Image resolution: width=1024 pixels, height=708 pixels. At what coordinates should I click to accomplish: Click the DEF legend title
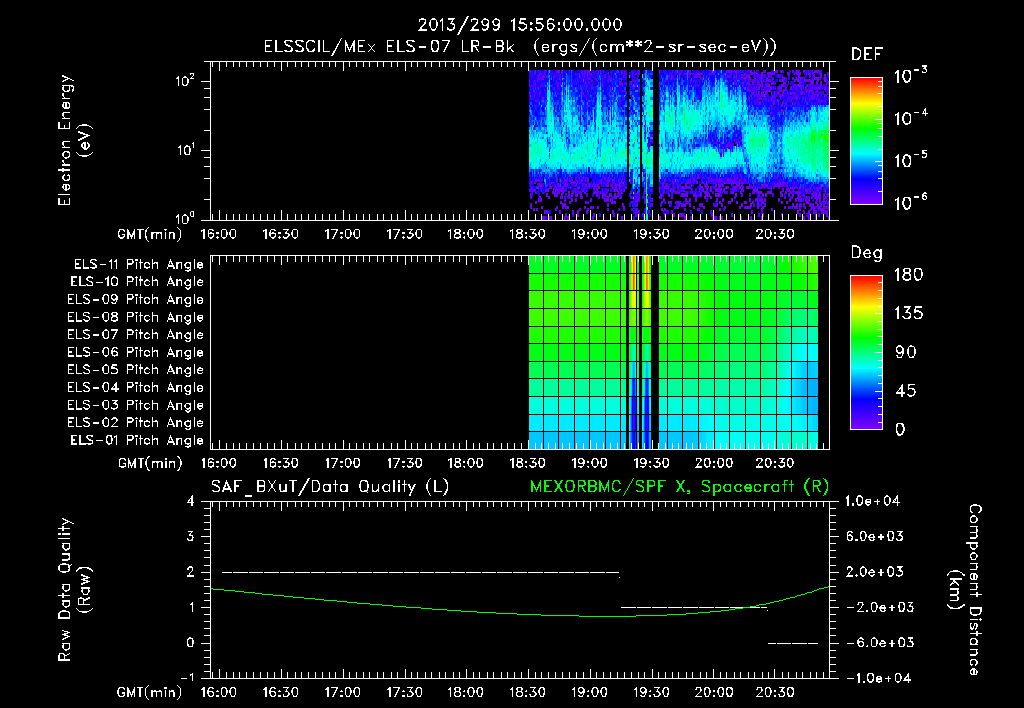[x=867, y=54]
